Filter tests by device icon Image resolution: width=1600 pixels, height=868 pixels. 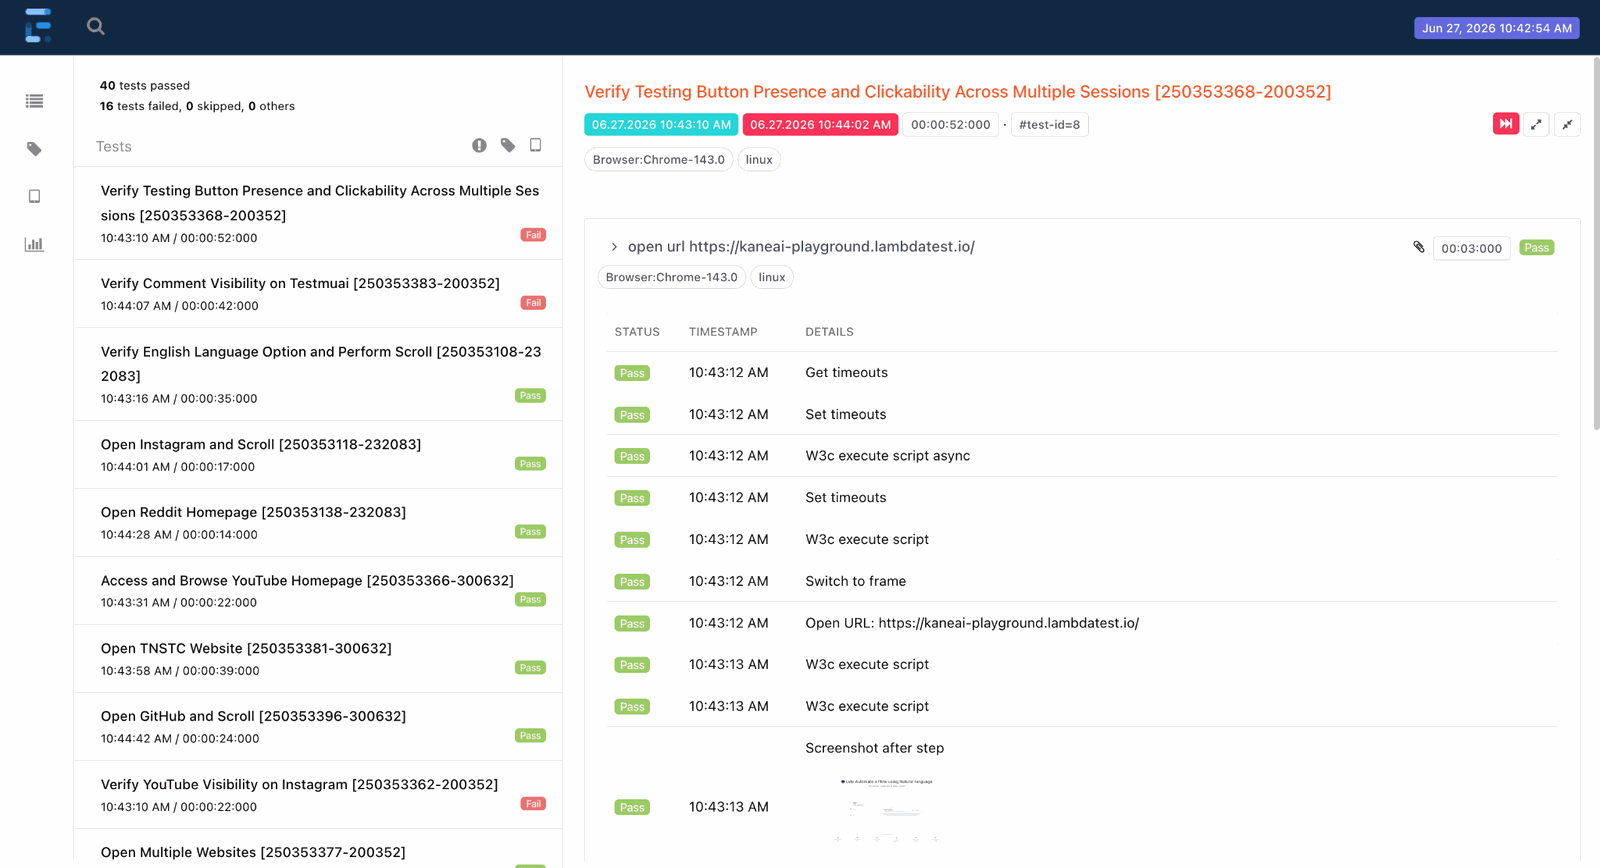536,146
